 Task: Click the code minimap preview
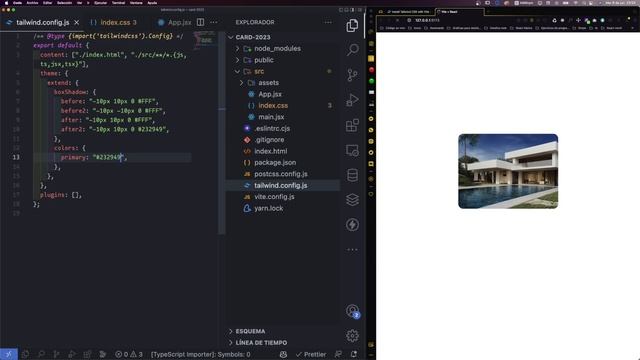click(x=204, y=40)
